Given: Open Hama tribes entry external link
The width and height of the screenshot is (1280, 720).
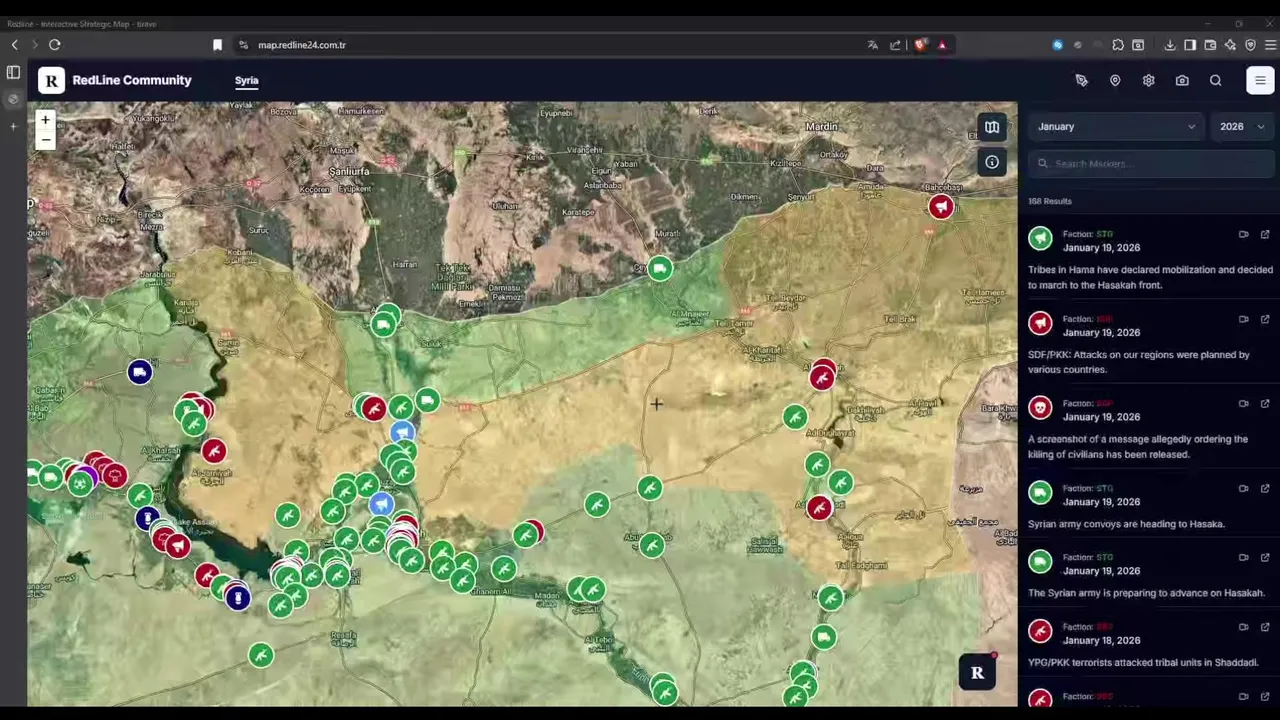Looking at the screenshot, I should [1265, 235].
